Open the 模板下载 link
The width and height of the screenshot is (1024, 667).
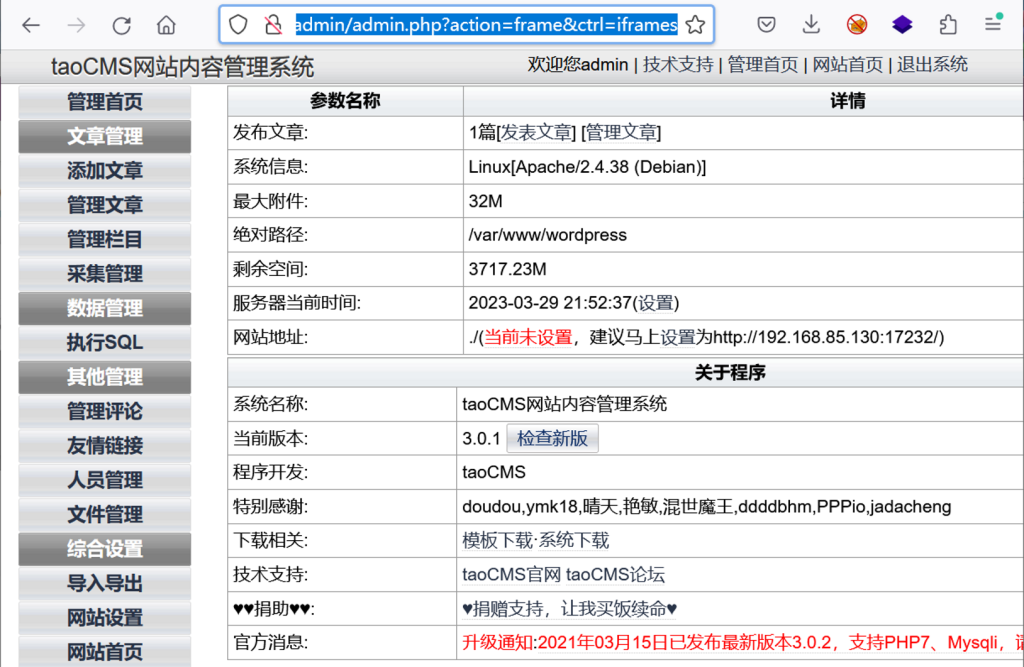pyautogui.click(x=498, y=540)
